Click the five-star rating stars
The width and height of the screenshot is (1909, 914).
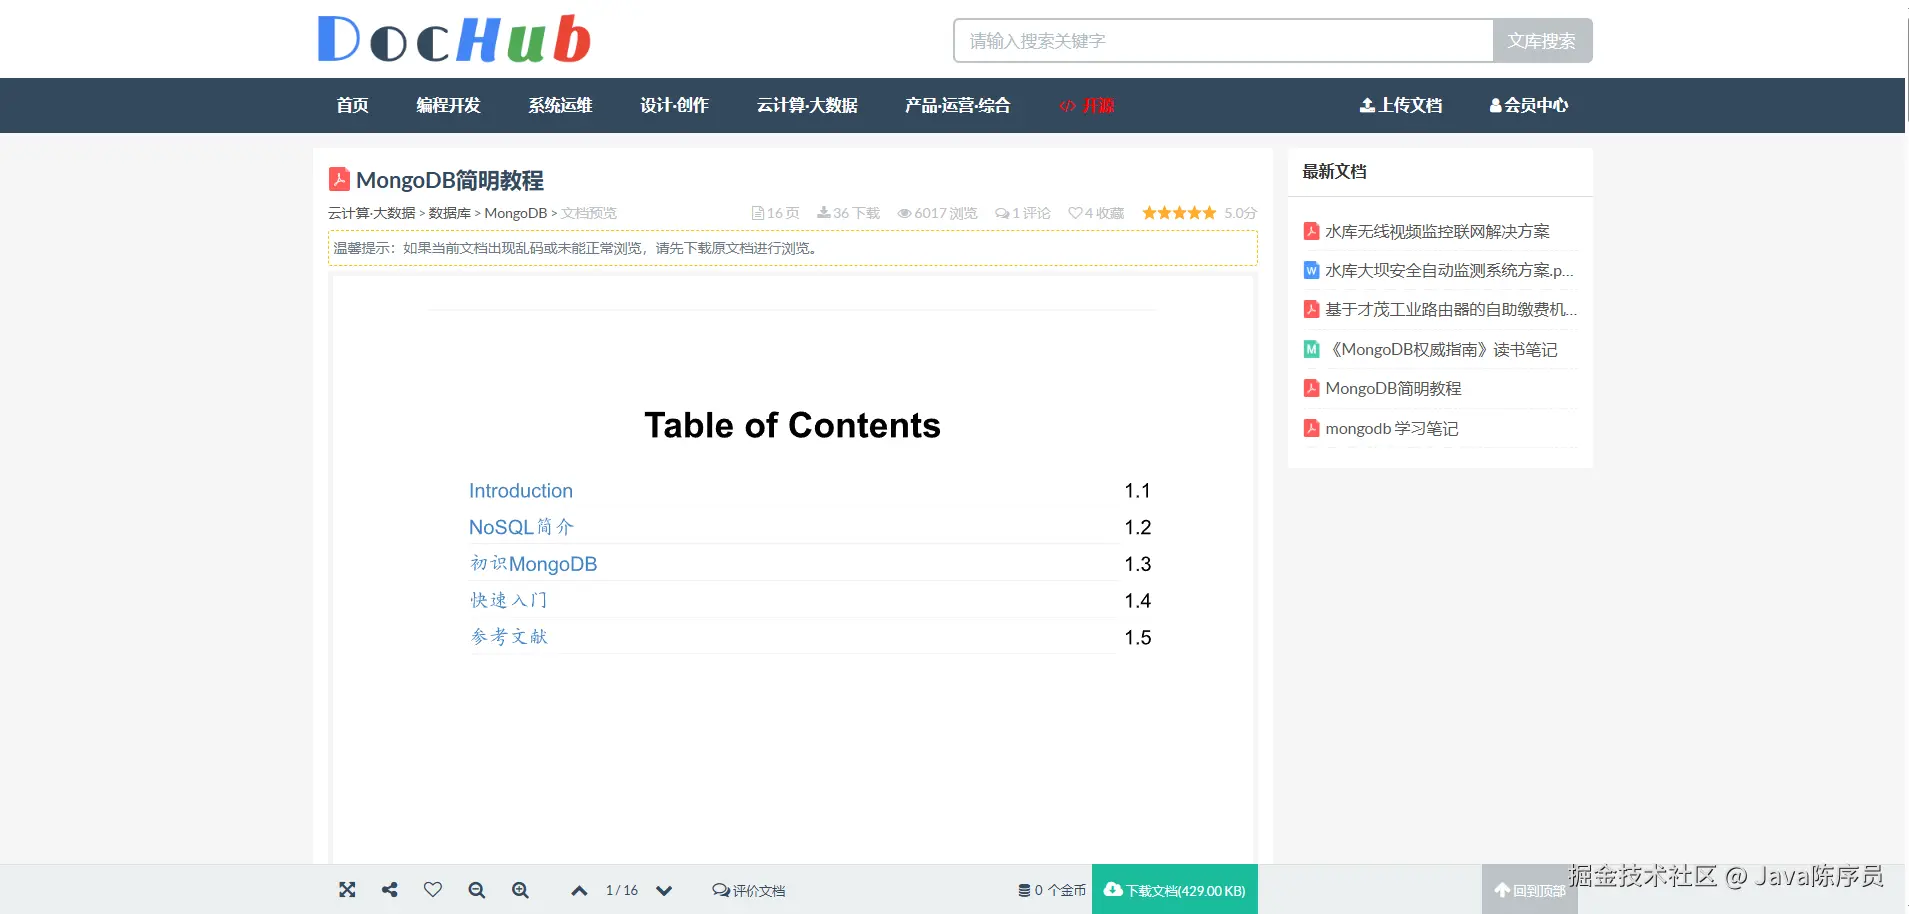tap(1179, 213)
